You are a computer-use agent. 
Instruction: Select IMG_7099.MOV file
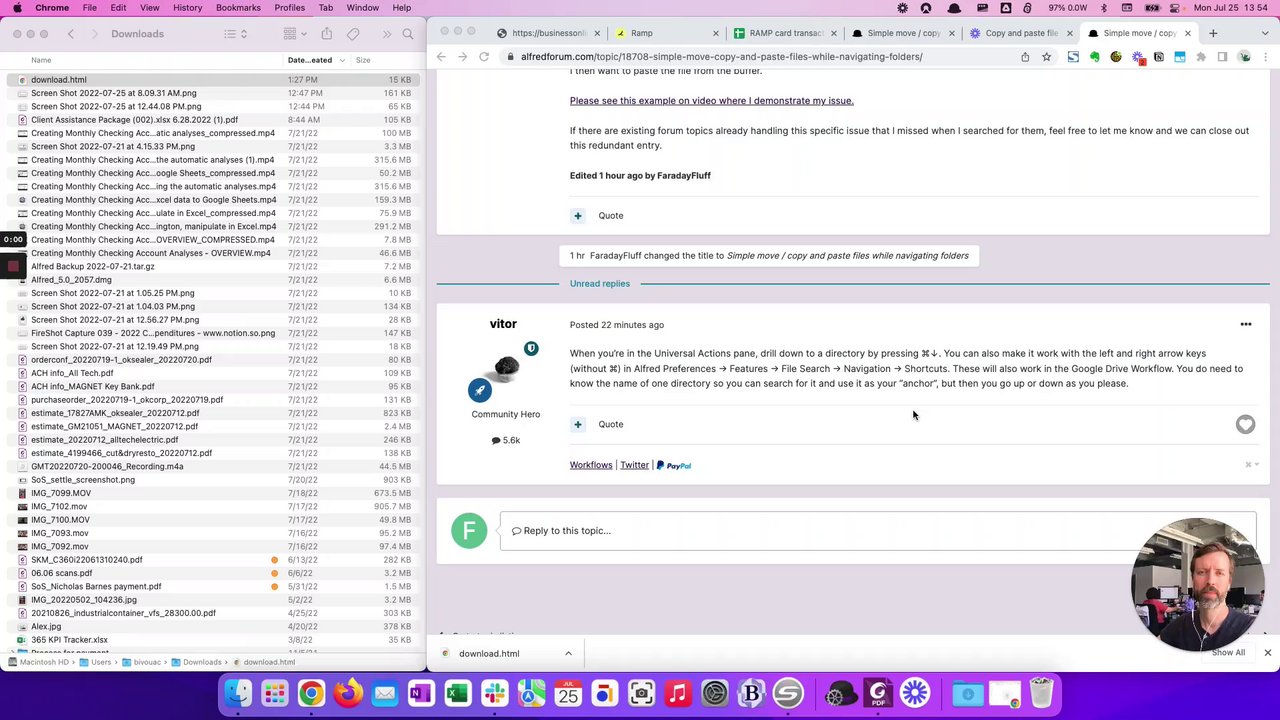pos(213,493)
